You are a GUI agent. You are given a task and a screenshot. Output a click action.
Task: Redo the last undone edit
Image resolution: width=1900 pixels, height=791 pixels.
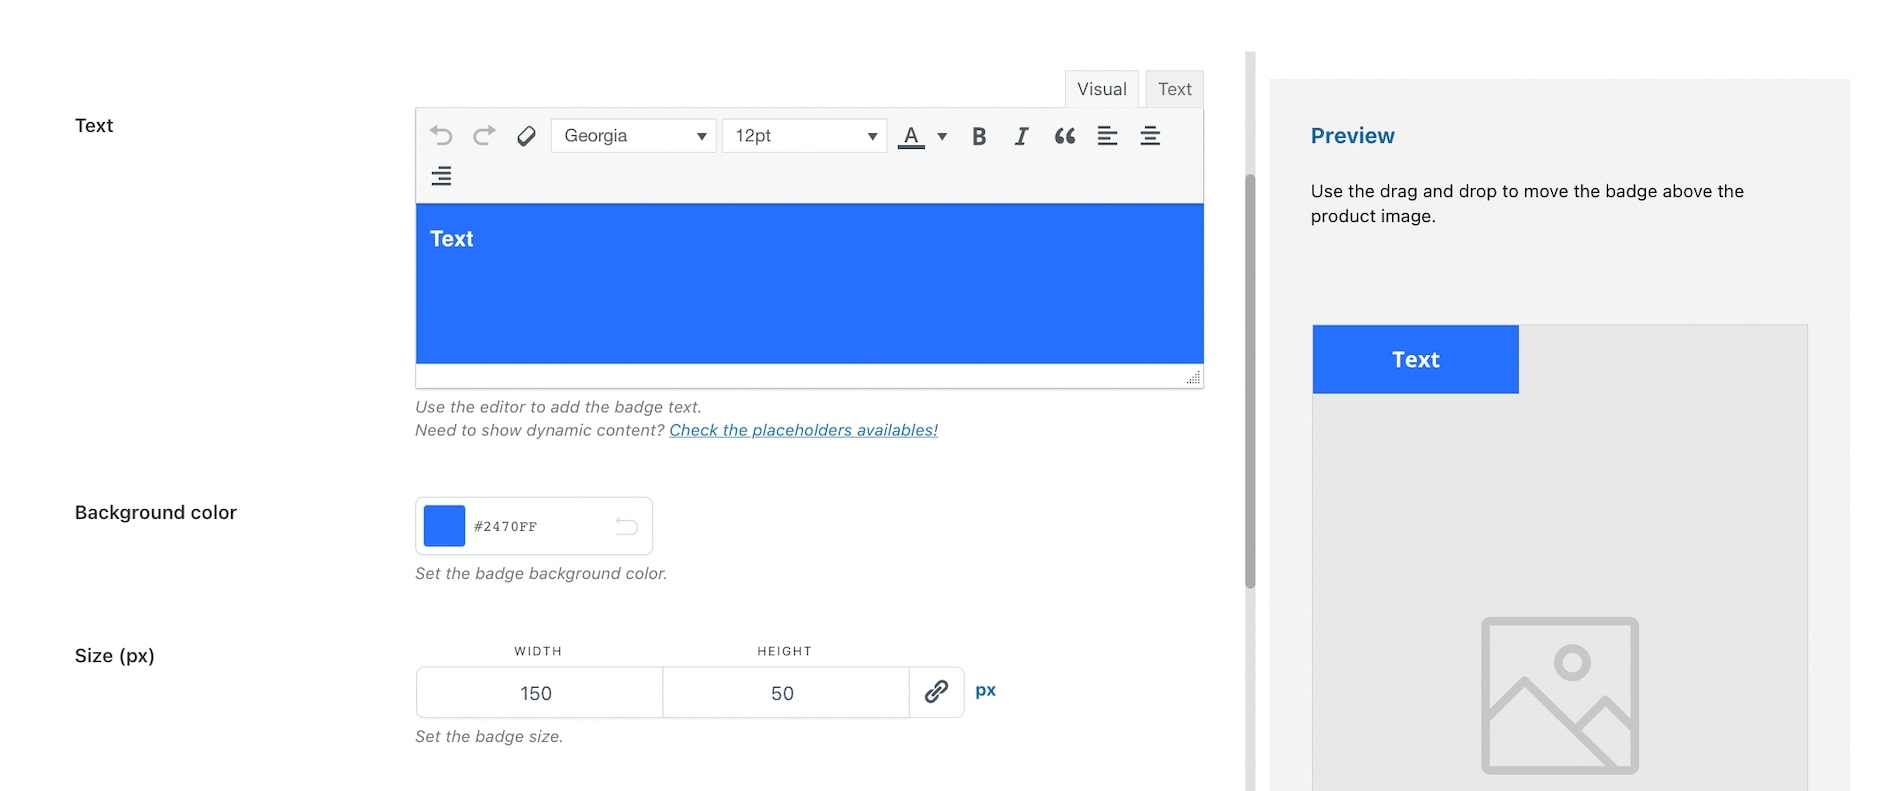(484, 135)
